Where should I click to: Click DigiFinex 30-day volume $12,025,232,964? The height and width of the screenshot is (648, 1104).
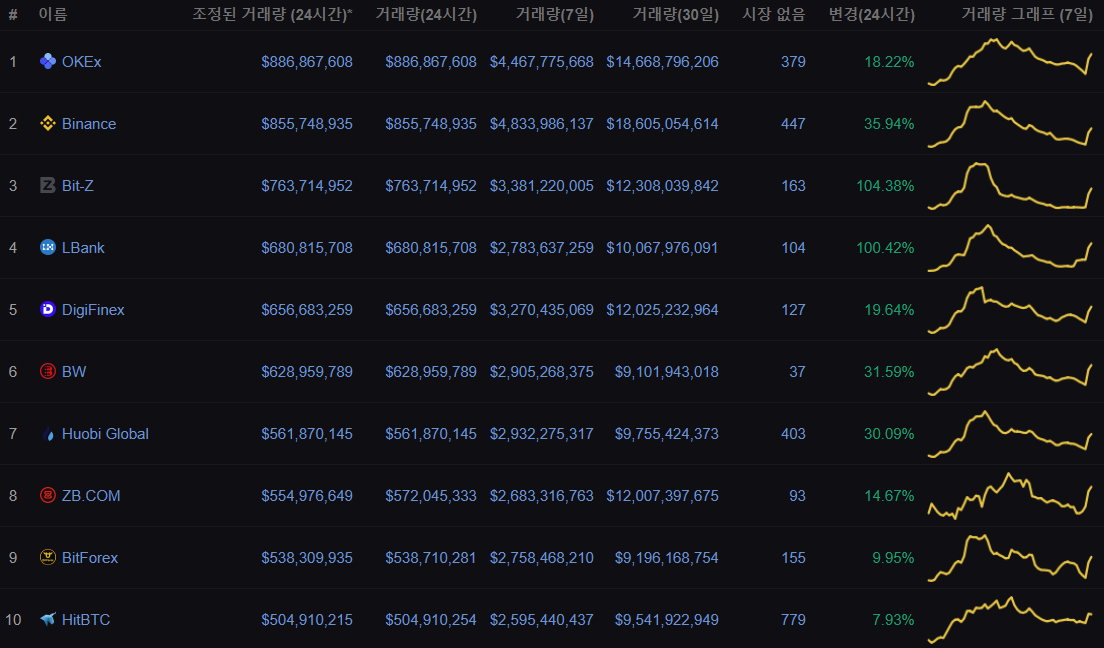663,310
